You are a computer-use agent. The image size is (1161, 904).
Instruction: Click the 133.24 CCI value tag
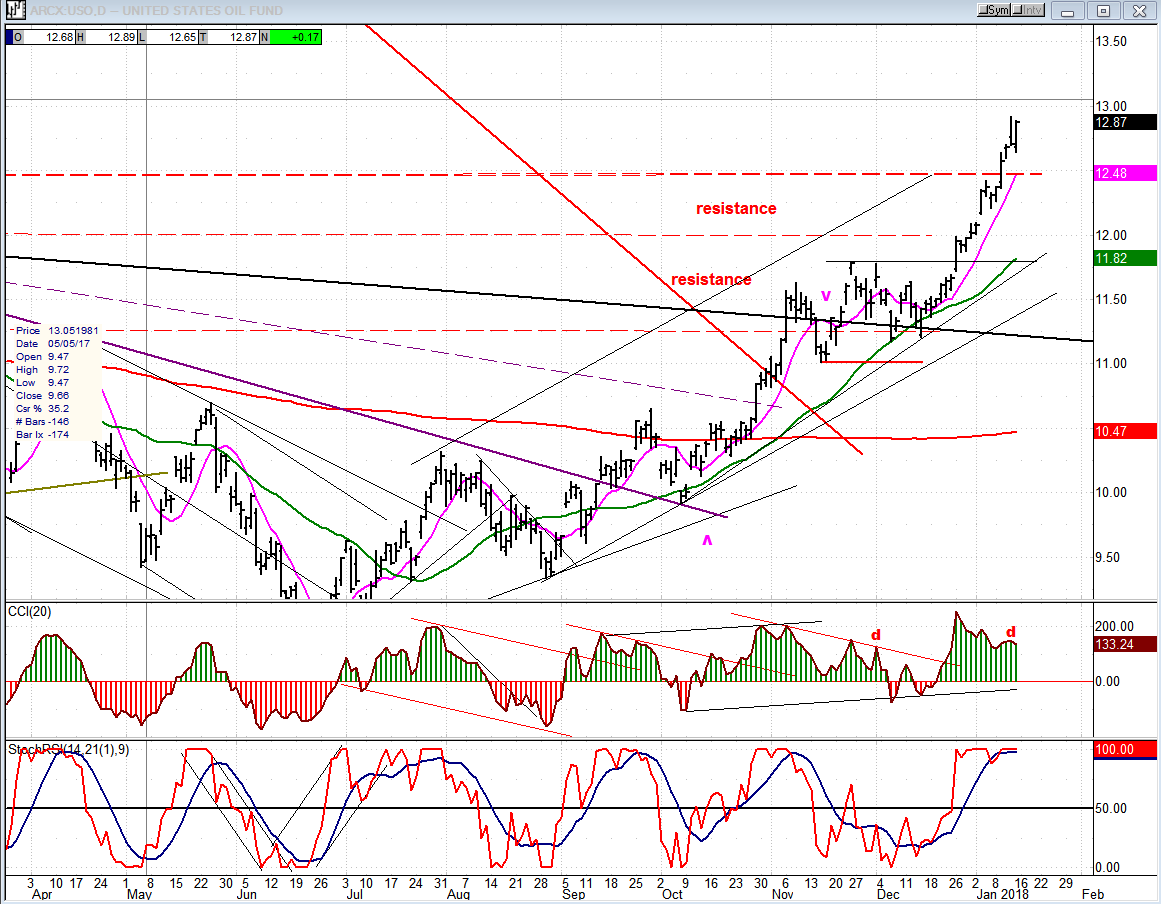click(x=1125, y=644)
